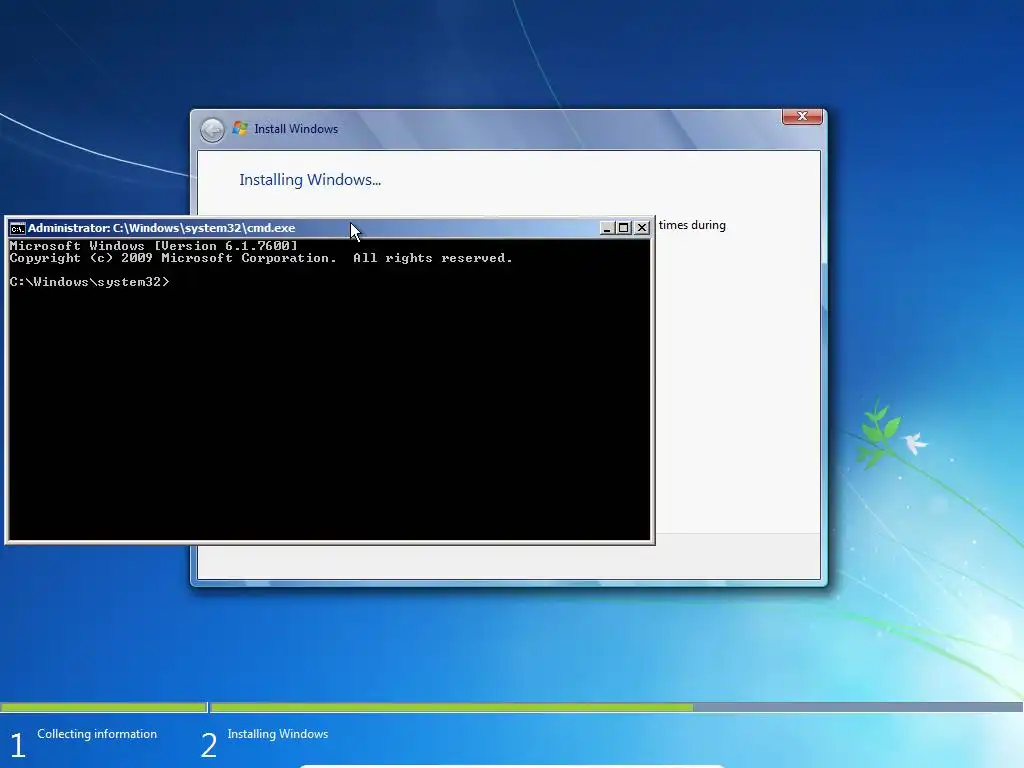This screenshot has height=768, width=1024.
Task: Click the Microsoft Corporation copyright line
Action: (x=261, y=258)
